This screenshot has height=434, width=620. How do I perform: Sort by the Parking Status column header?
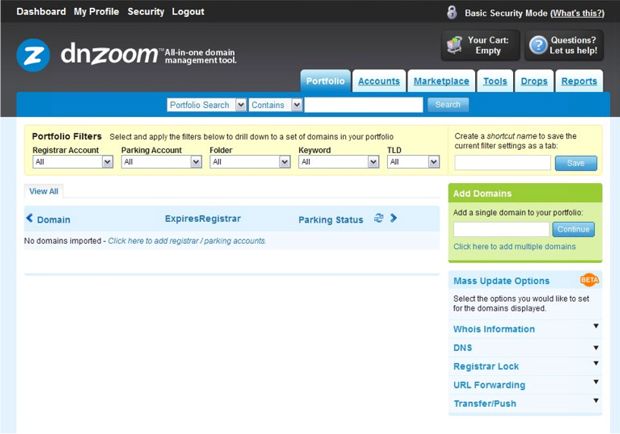(331, 219)
